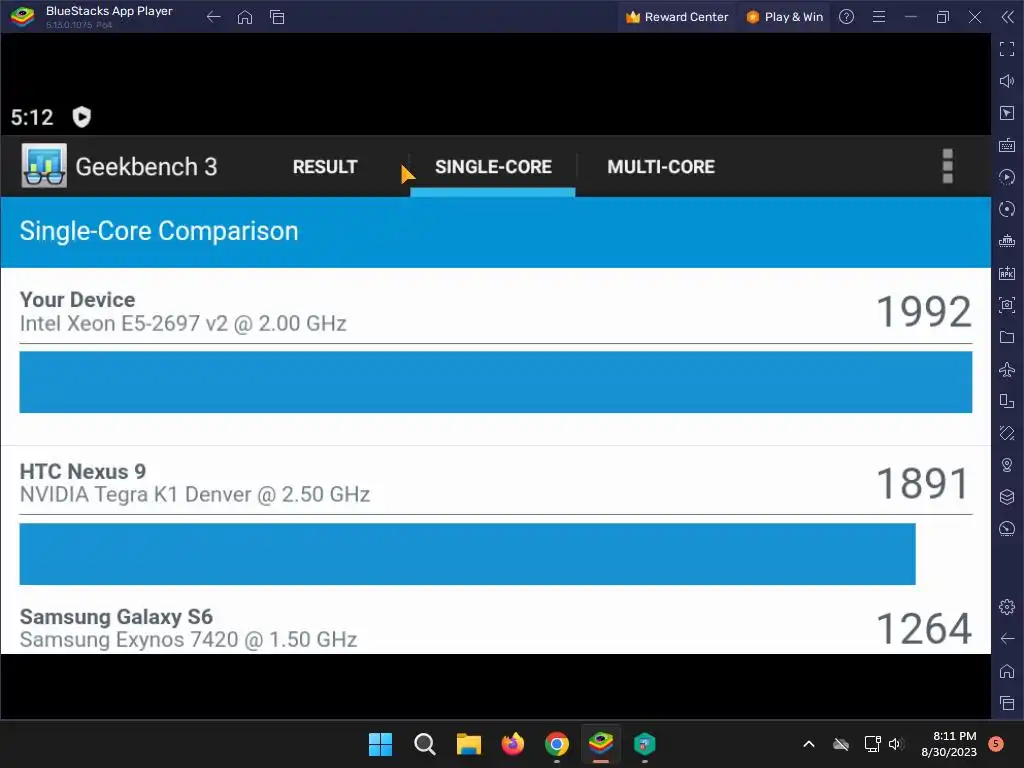Viewport: 1024px width, 768px height.
Task: Click the green hexagon taskbar icon
Action: 645,744
